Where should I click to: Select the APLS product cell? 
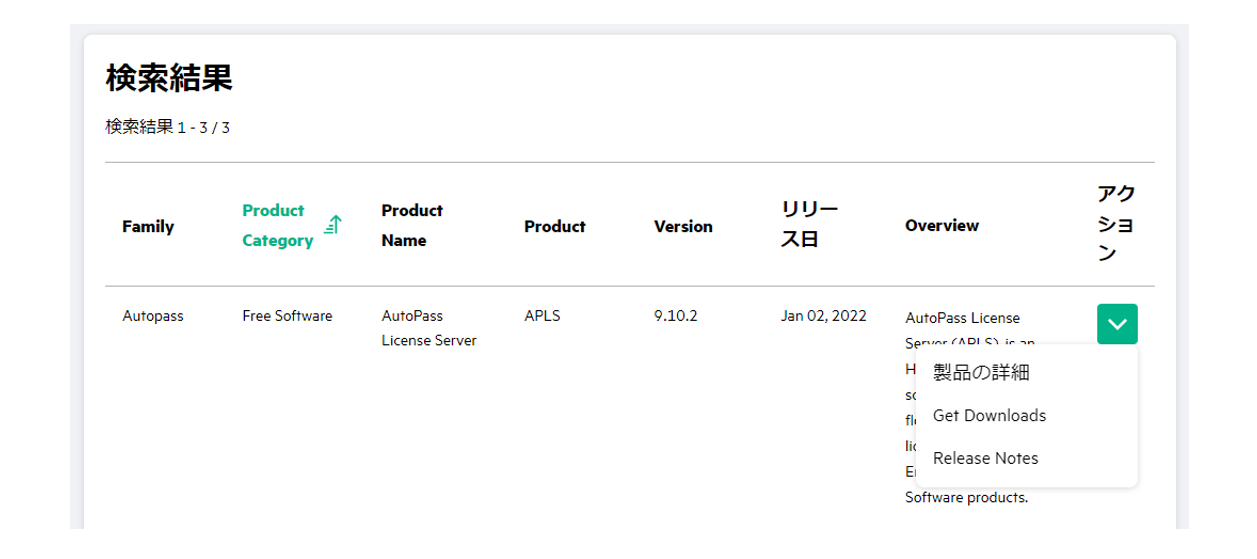(542, 316)
